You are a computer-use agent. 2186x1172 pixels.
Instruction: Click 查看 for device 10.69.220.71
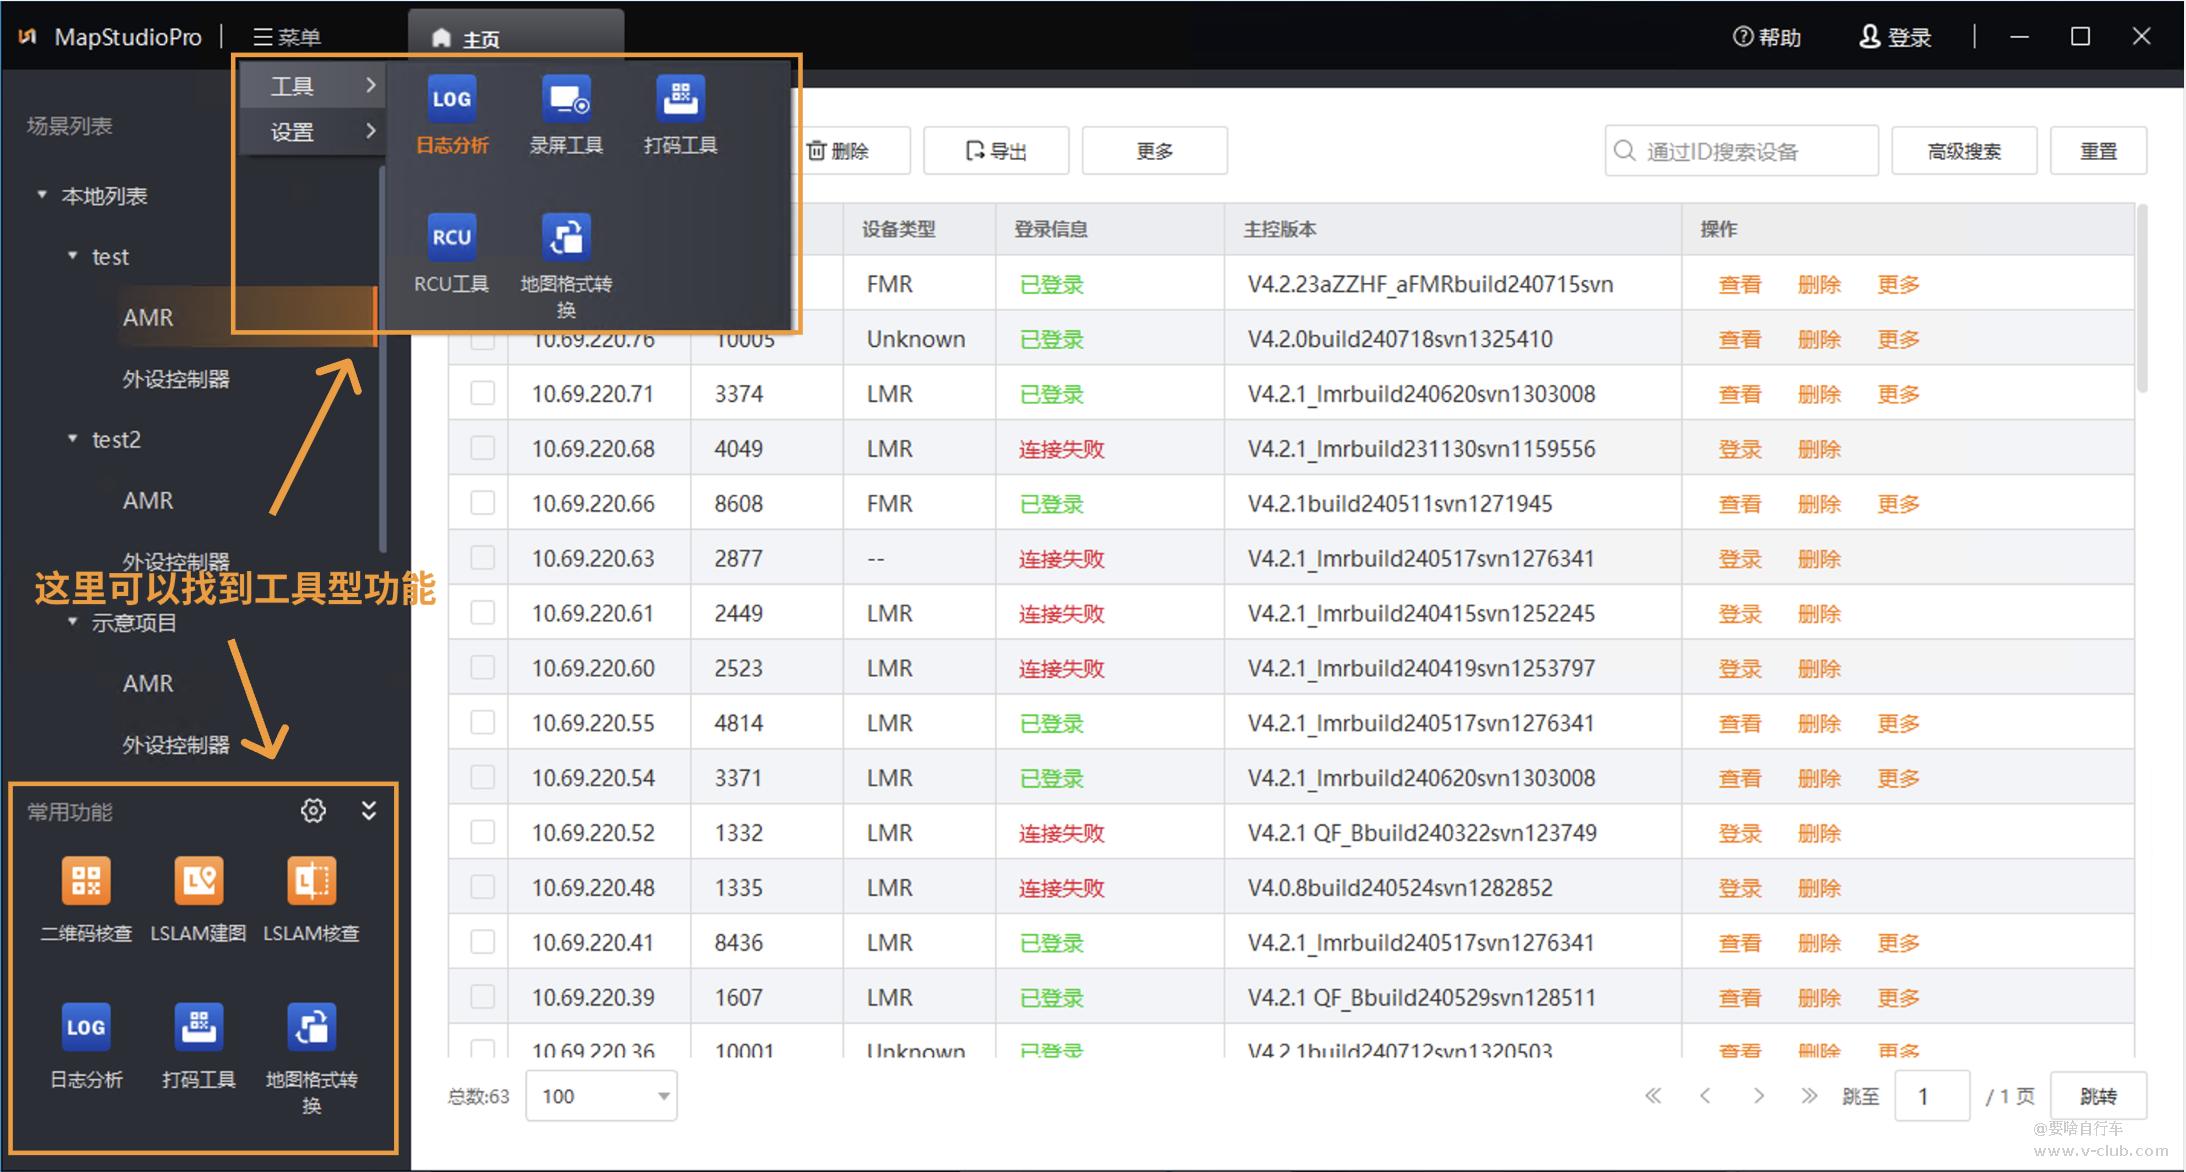(1740, 394)
